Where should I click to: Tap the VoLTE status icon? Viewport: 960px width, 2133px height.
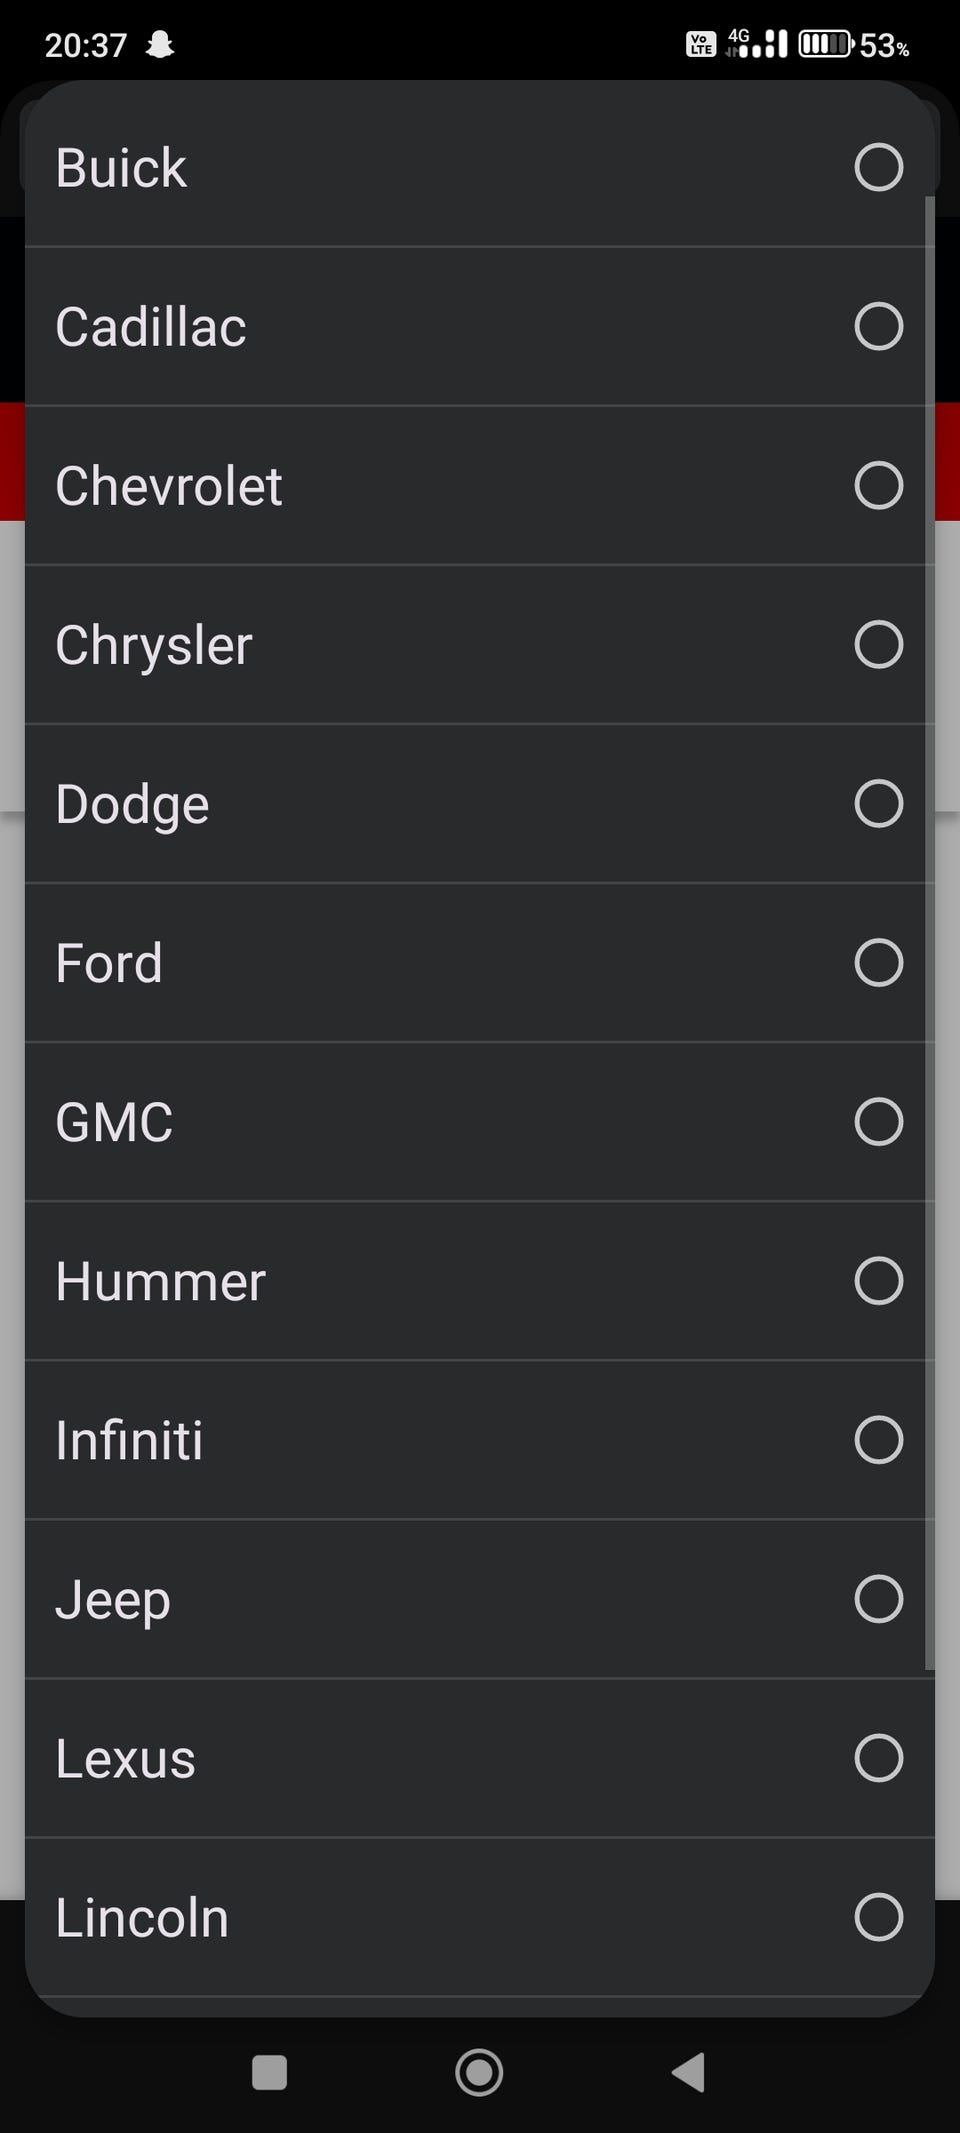click(x=700, y=45)
